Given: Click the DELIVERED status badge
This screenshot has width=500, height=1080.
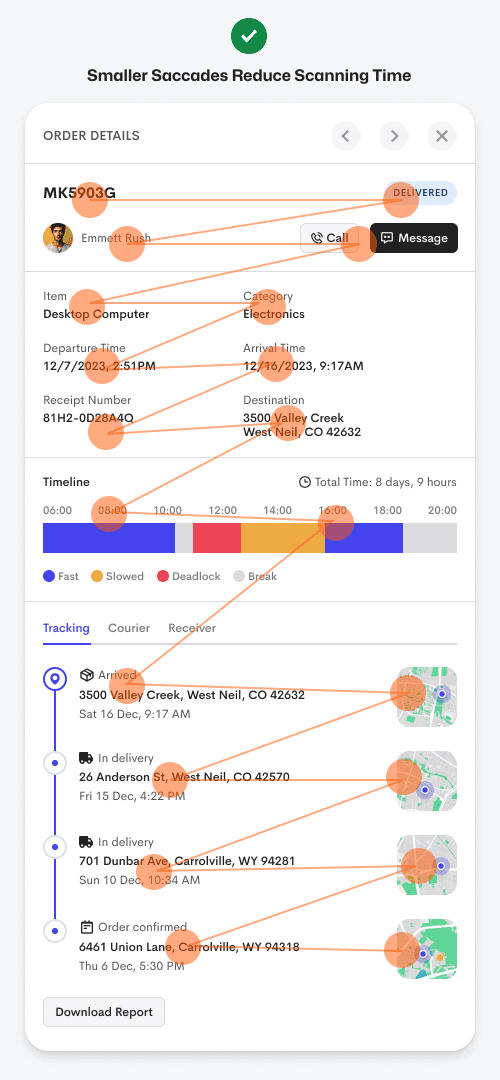Looking at the screenshot, I should (x=420, y=193).
